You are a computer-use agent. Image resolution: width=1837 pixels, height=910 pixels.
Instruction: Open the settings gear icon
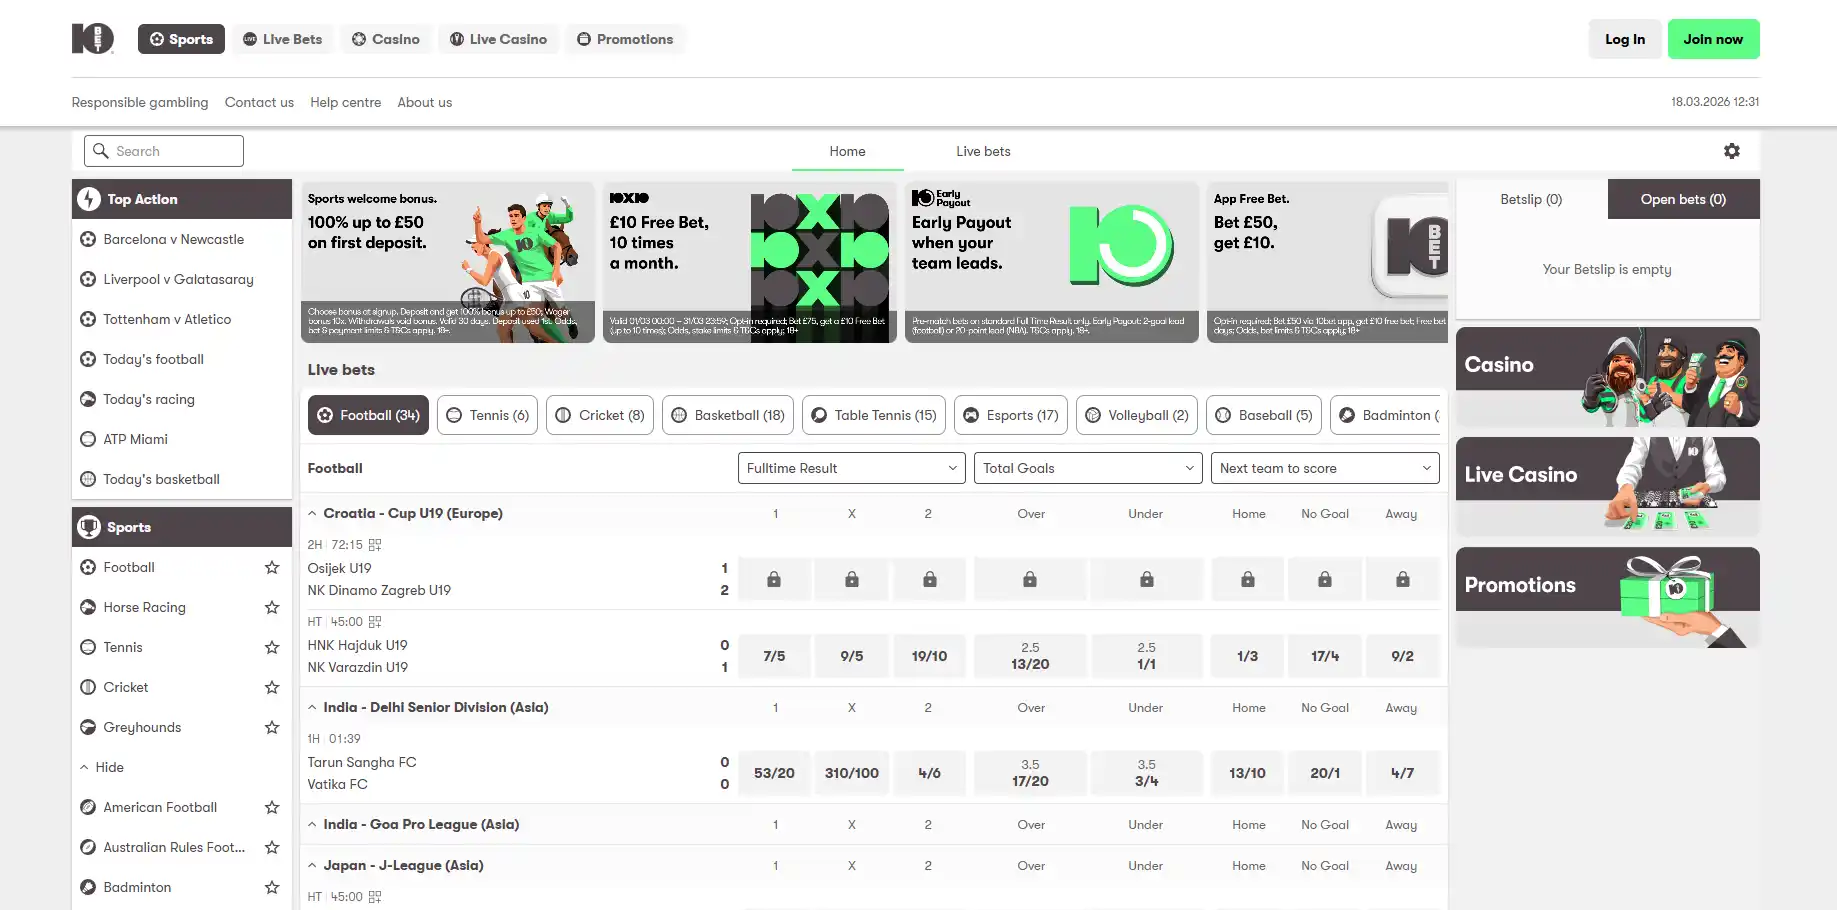click(x=1732, y=151)
